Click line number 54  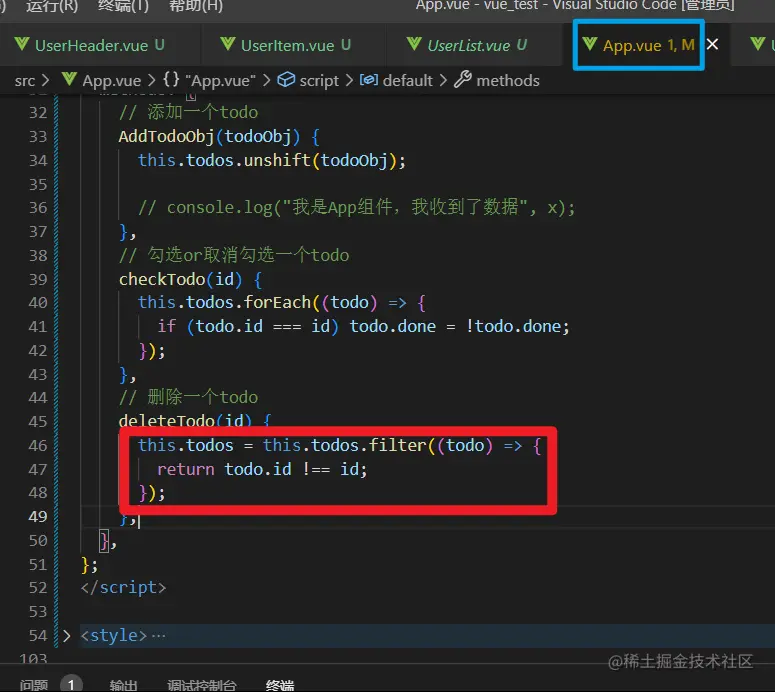[x=38, y=636]
